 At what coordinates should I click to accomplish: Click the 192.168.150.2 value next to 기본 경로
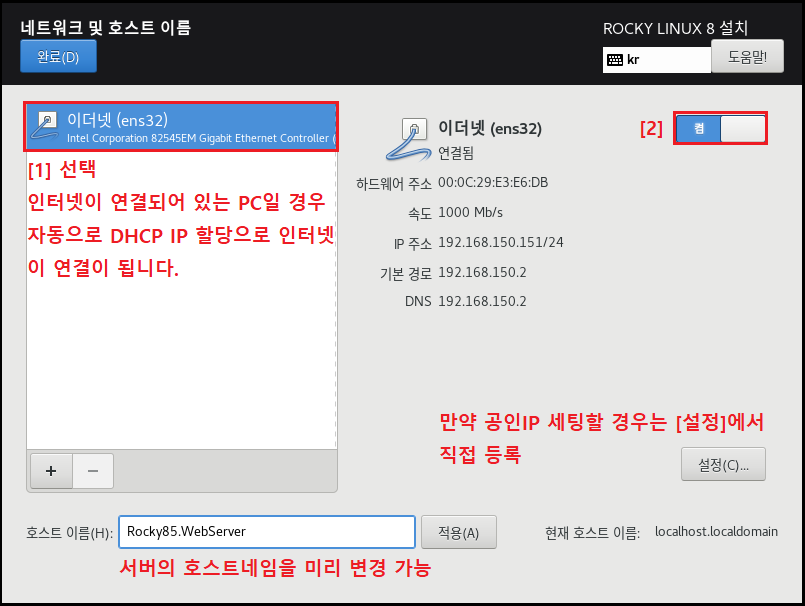[x=482, y=272]
